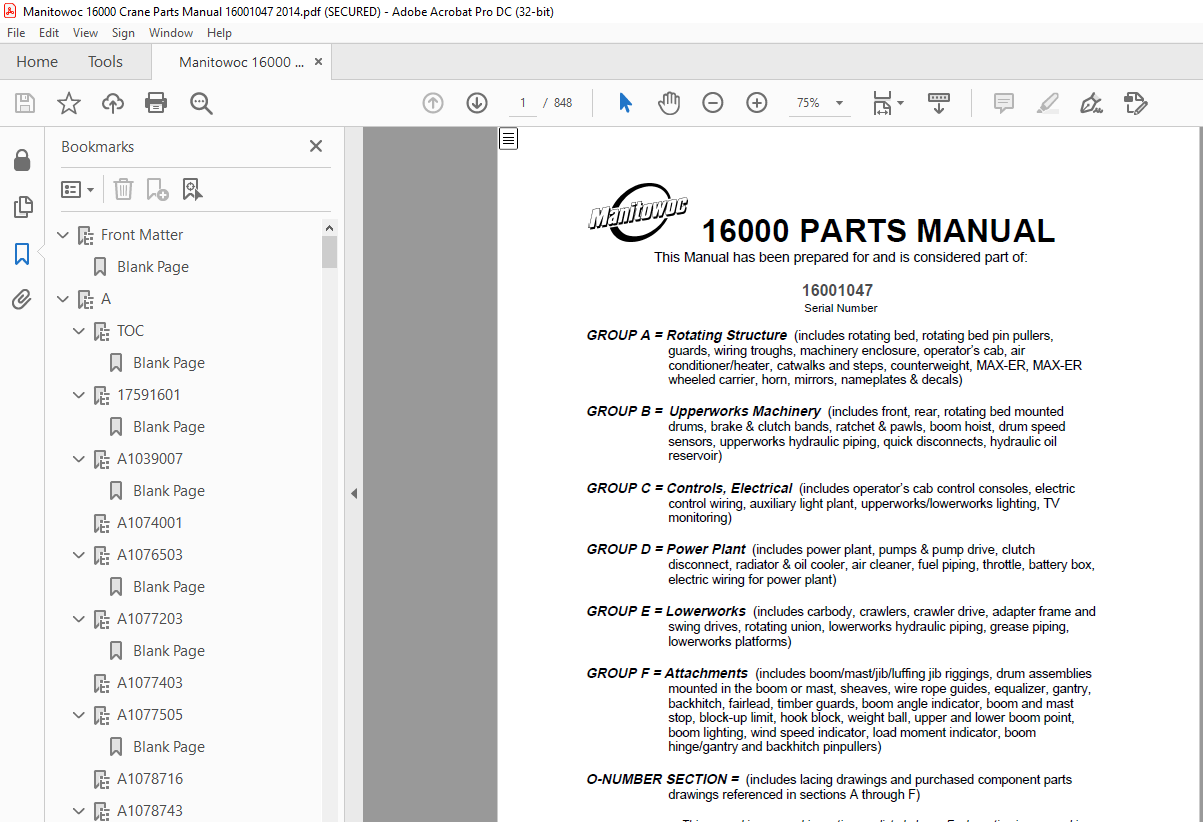Upload the file using the cloud icon
The image size is (1203, 822).
(x=113, y=103)
